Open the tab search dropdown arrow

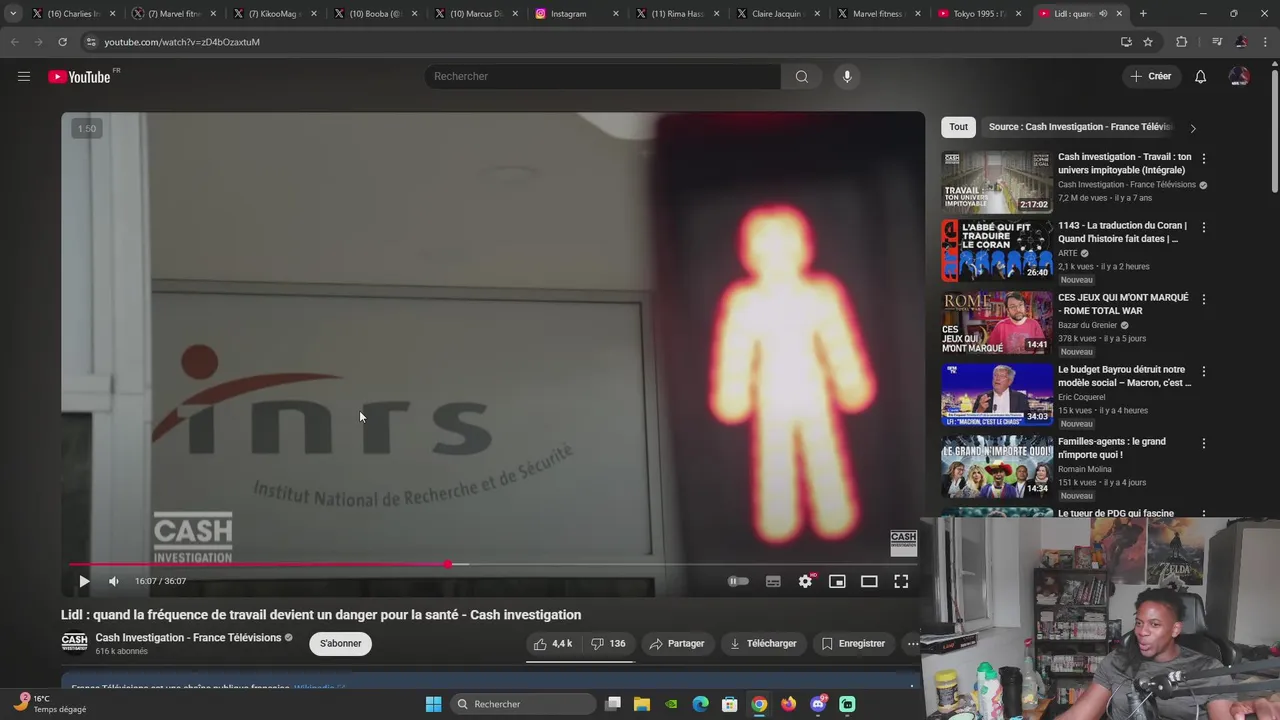click(x=13, y=14)
